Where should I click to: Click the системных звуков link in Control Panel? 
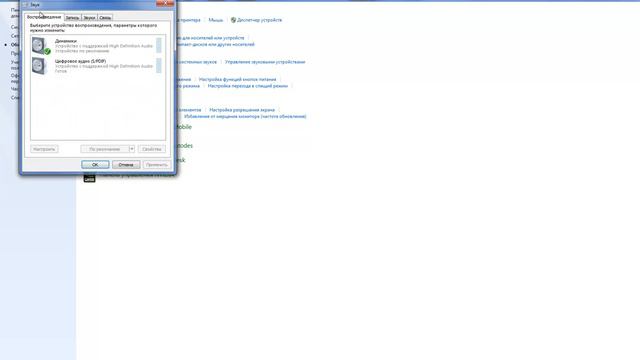196,62
